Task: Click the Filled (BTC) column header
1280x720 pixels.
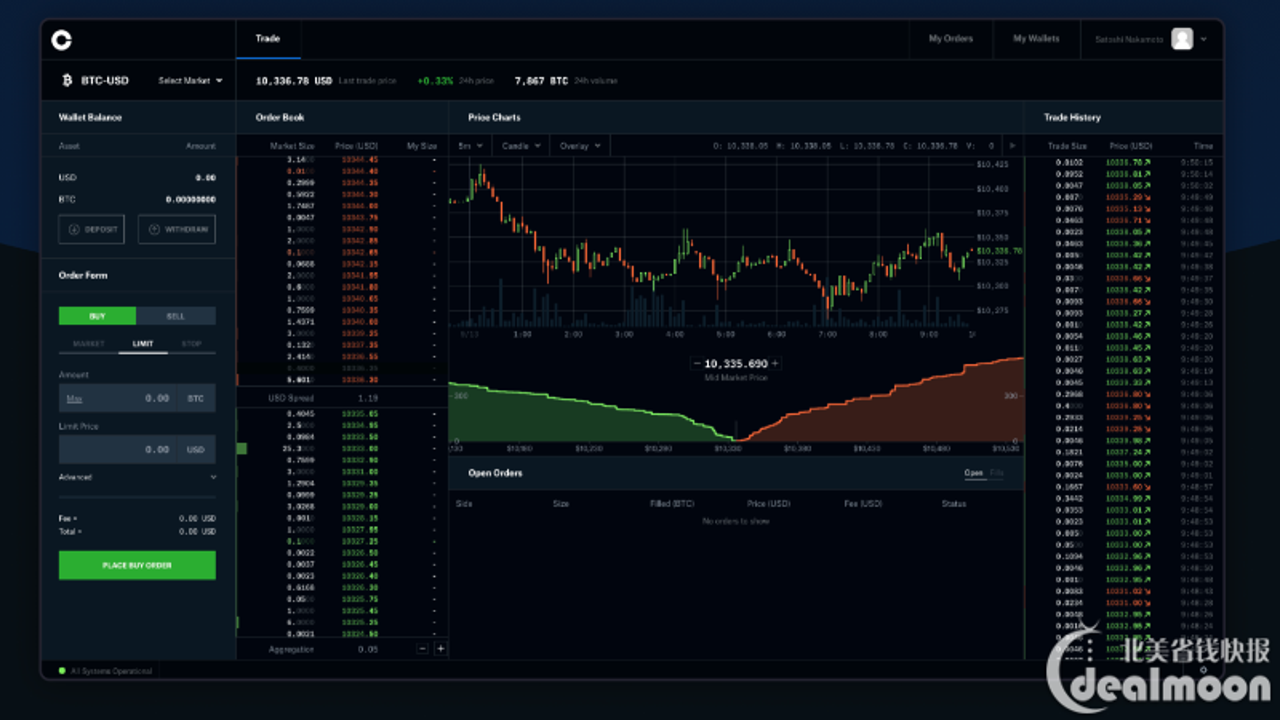Action: coord(672,503)
